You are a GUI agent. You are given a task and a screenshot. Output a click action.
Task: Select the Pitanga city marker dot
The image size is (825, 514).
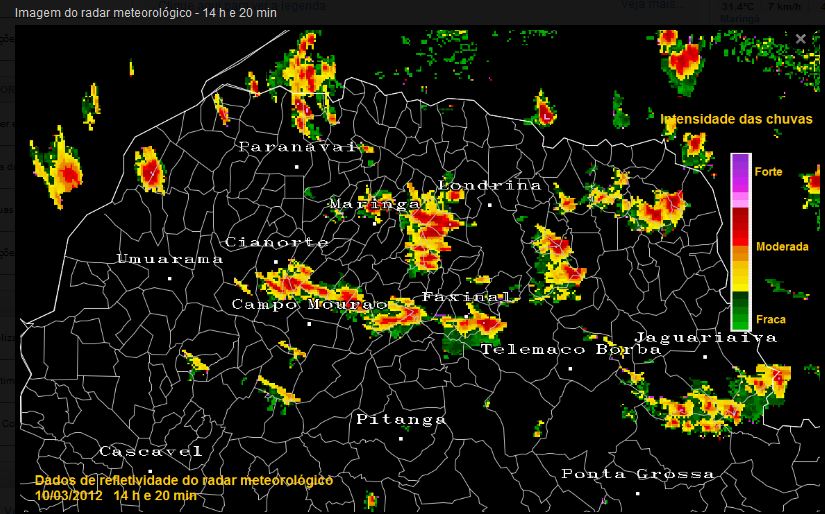pos(401,438)
